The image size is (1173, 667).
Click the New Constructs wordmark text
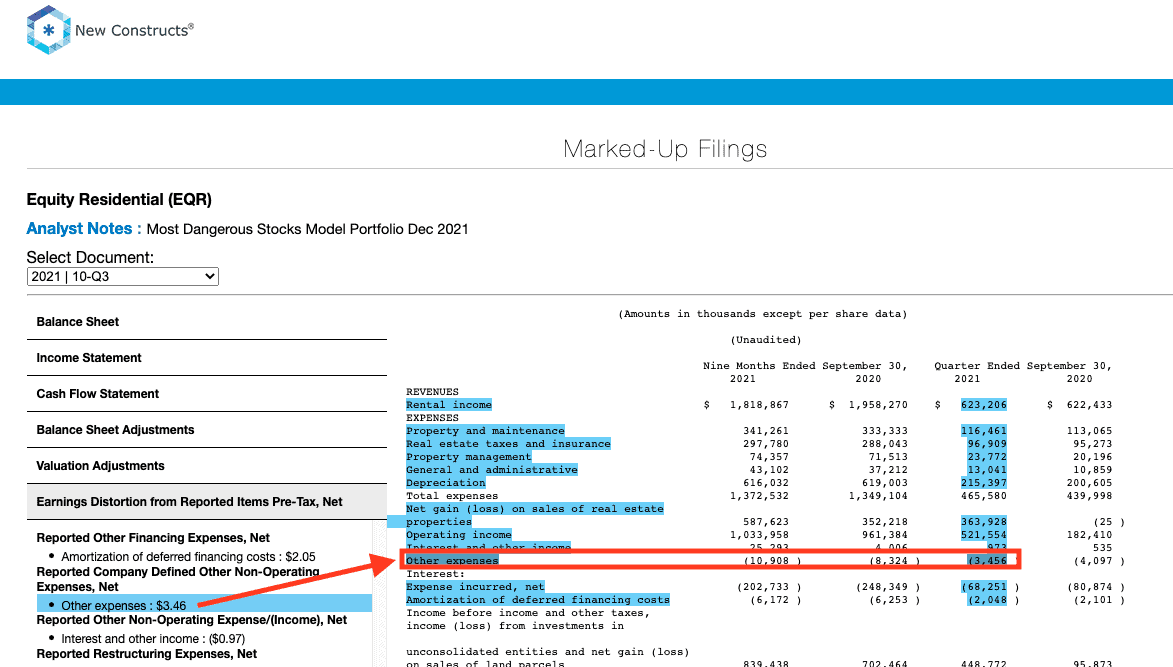(x=134, y=31)
